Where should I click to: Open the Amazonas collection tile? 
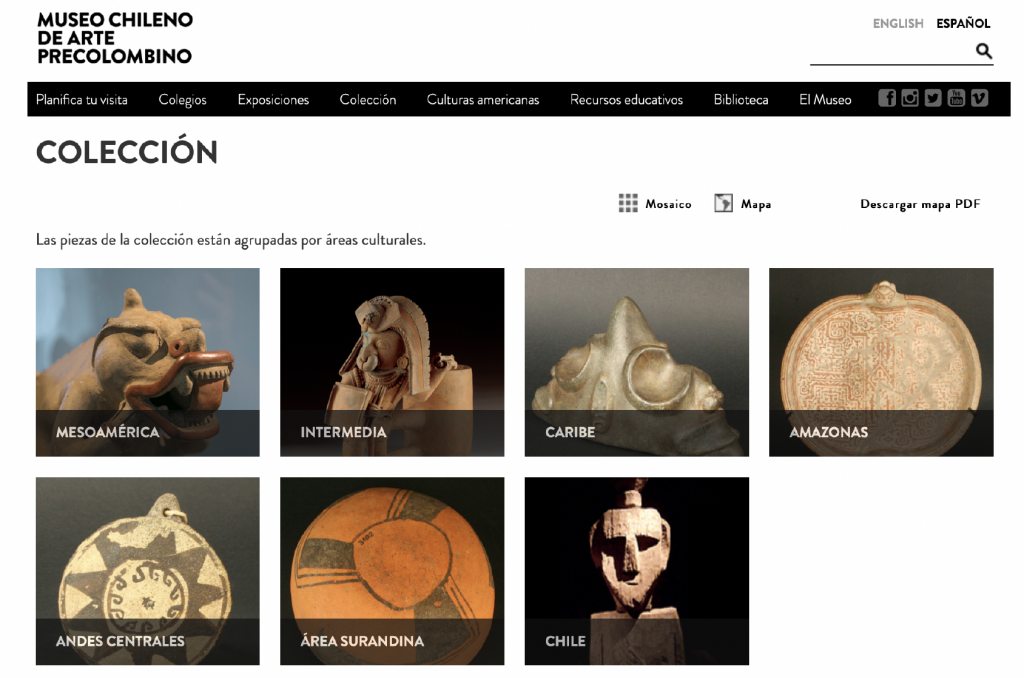pos(881,362)
